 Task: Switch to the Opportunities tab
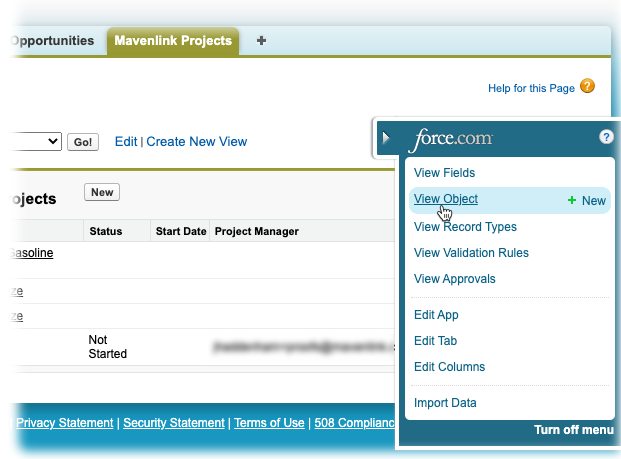pyautogui.click(x=52, y=41)
